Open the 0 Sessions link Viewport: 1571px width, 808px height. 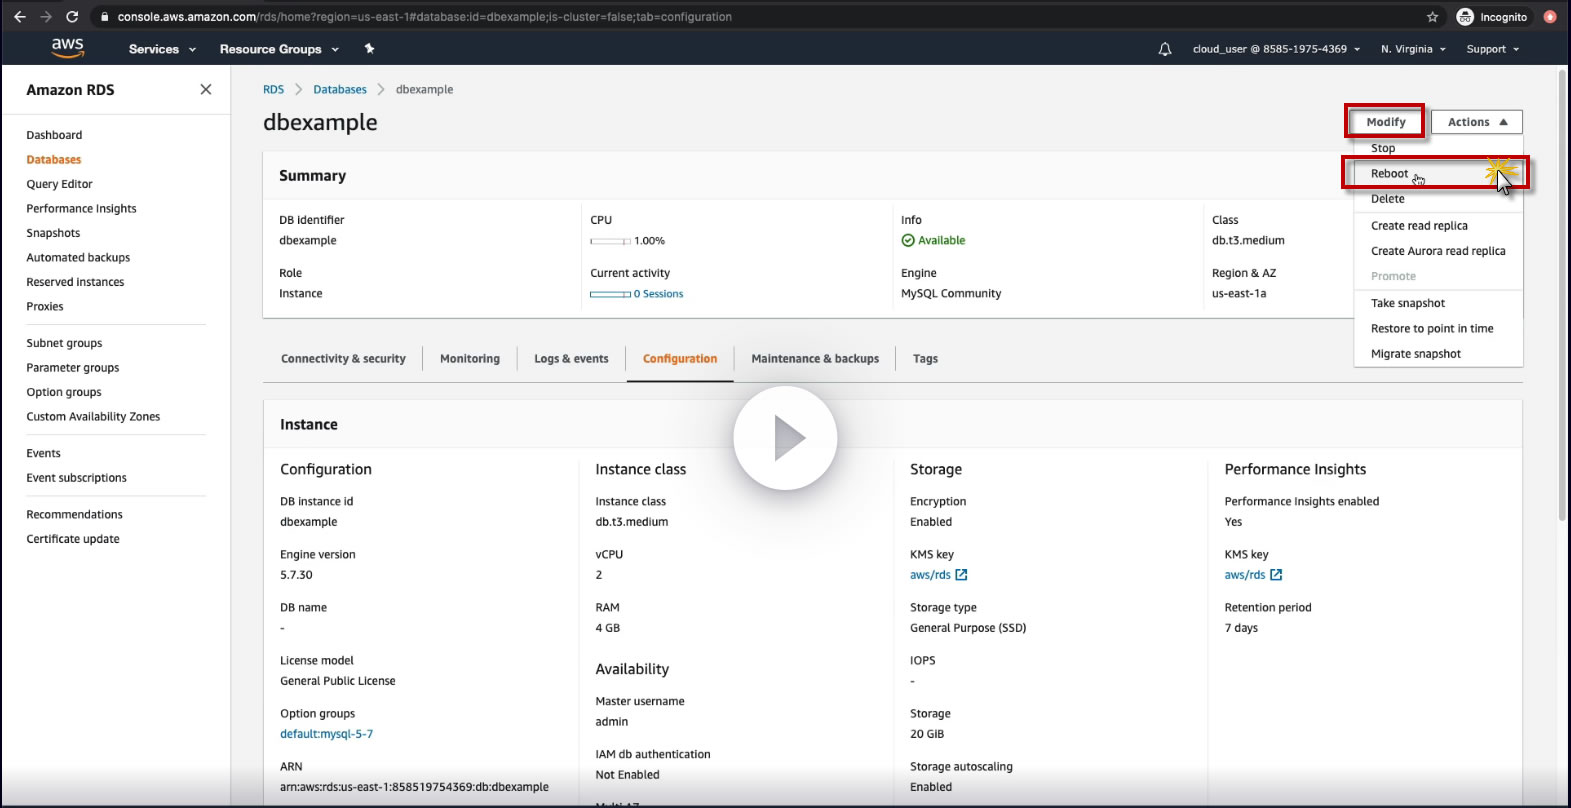tap(659, 294)
